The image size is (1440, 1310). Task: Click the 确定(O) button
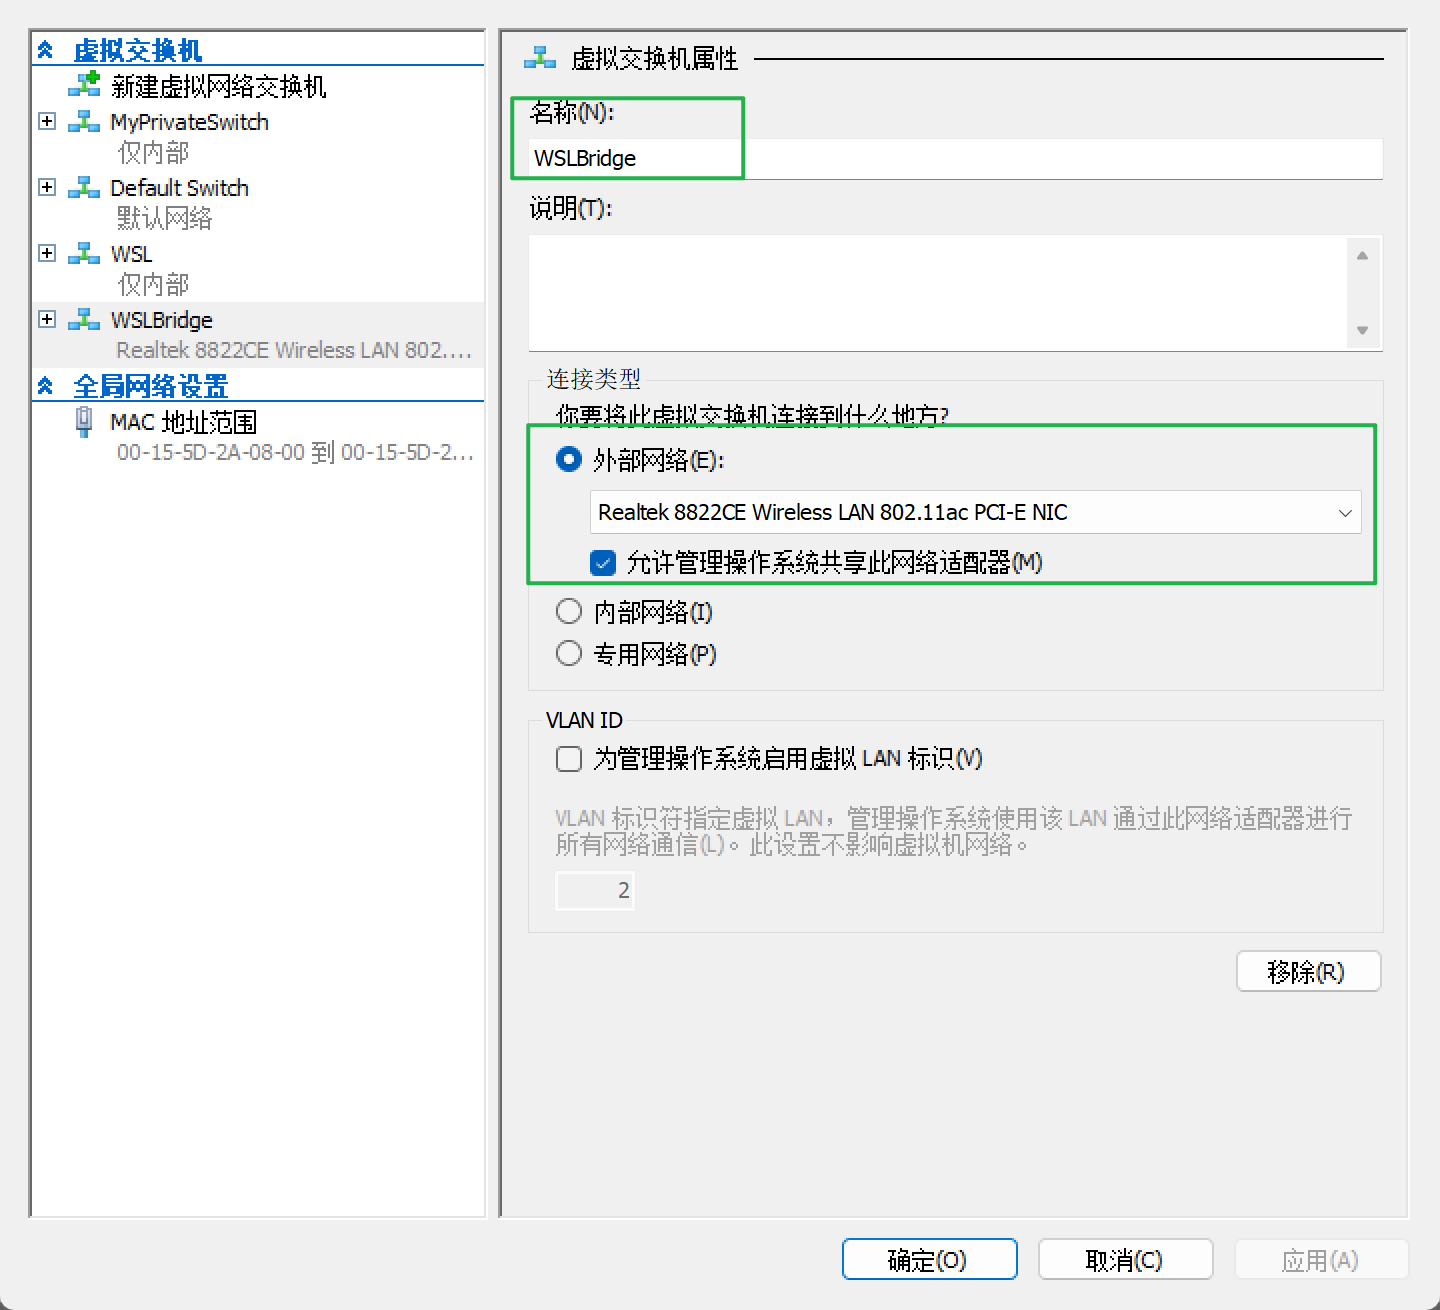click(x=928, y=1259)
